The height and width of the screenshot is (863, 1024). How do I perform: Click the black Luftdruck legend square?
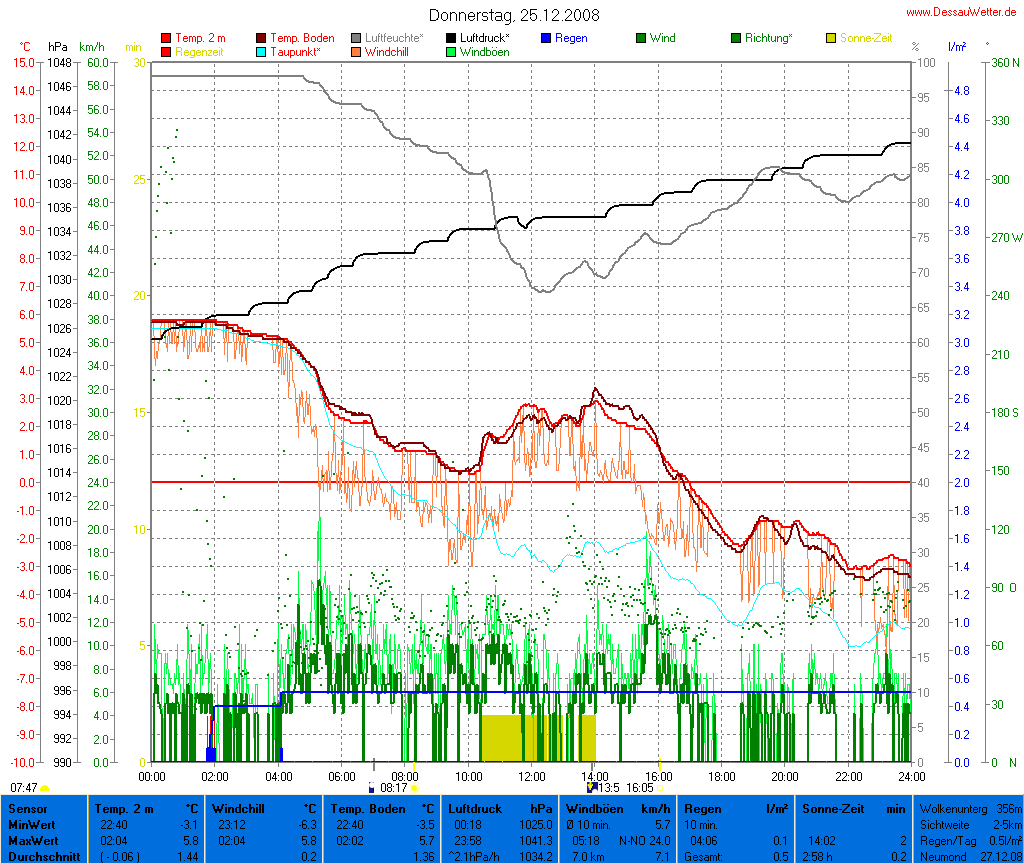[452, 39]
